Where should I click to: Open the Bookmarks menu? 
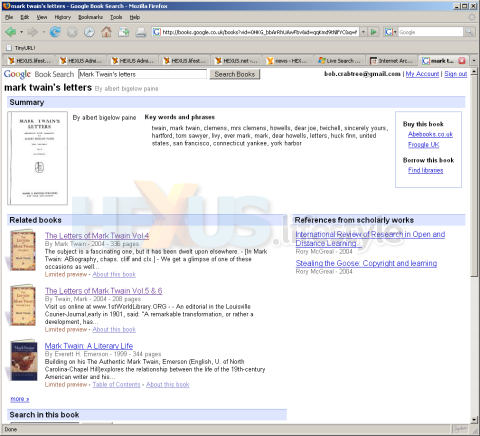point(90,17)
